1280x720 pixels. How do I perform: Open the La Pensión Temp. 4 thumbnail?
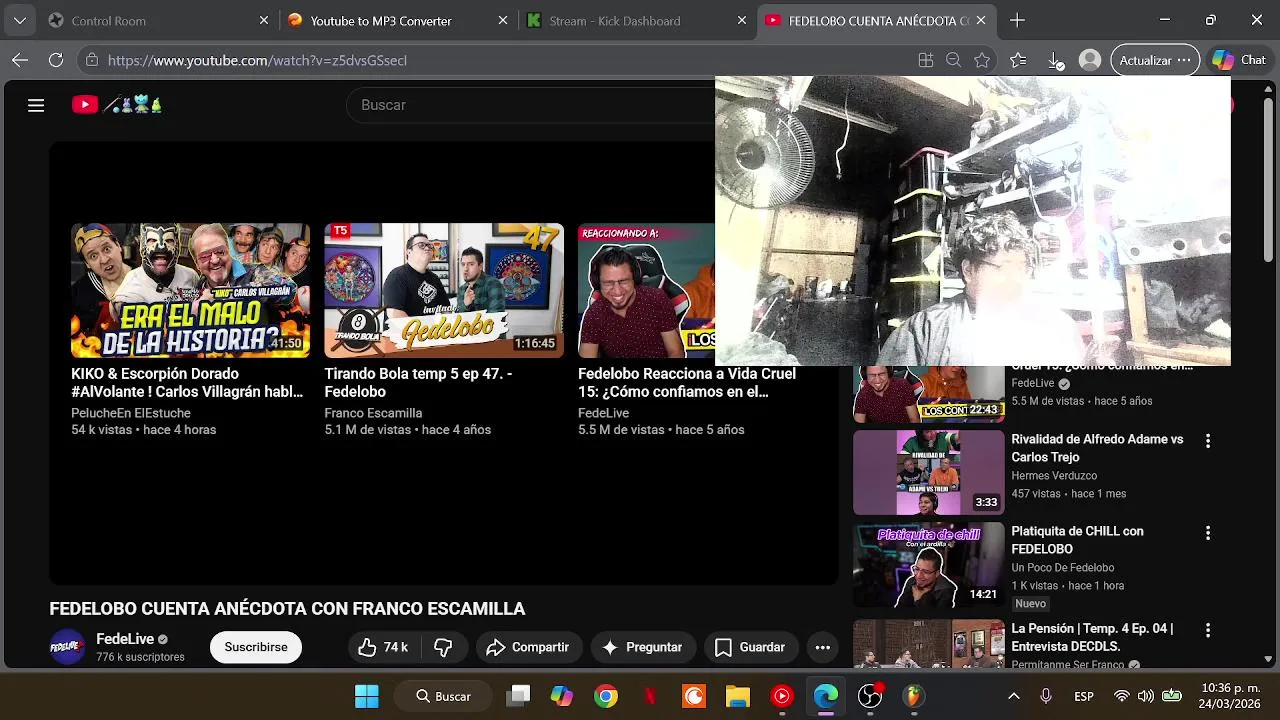pos(928,644)
